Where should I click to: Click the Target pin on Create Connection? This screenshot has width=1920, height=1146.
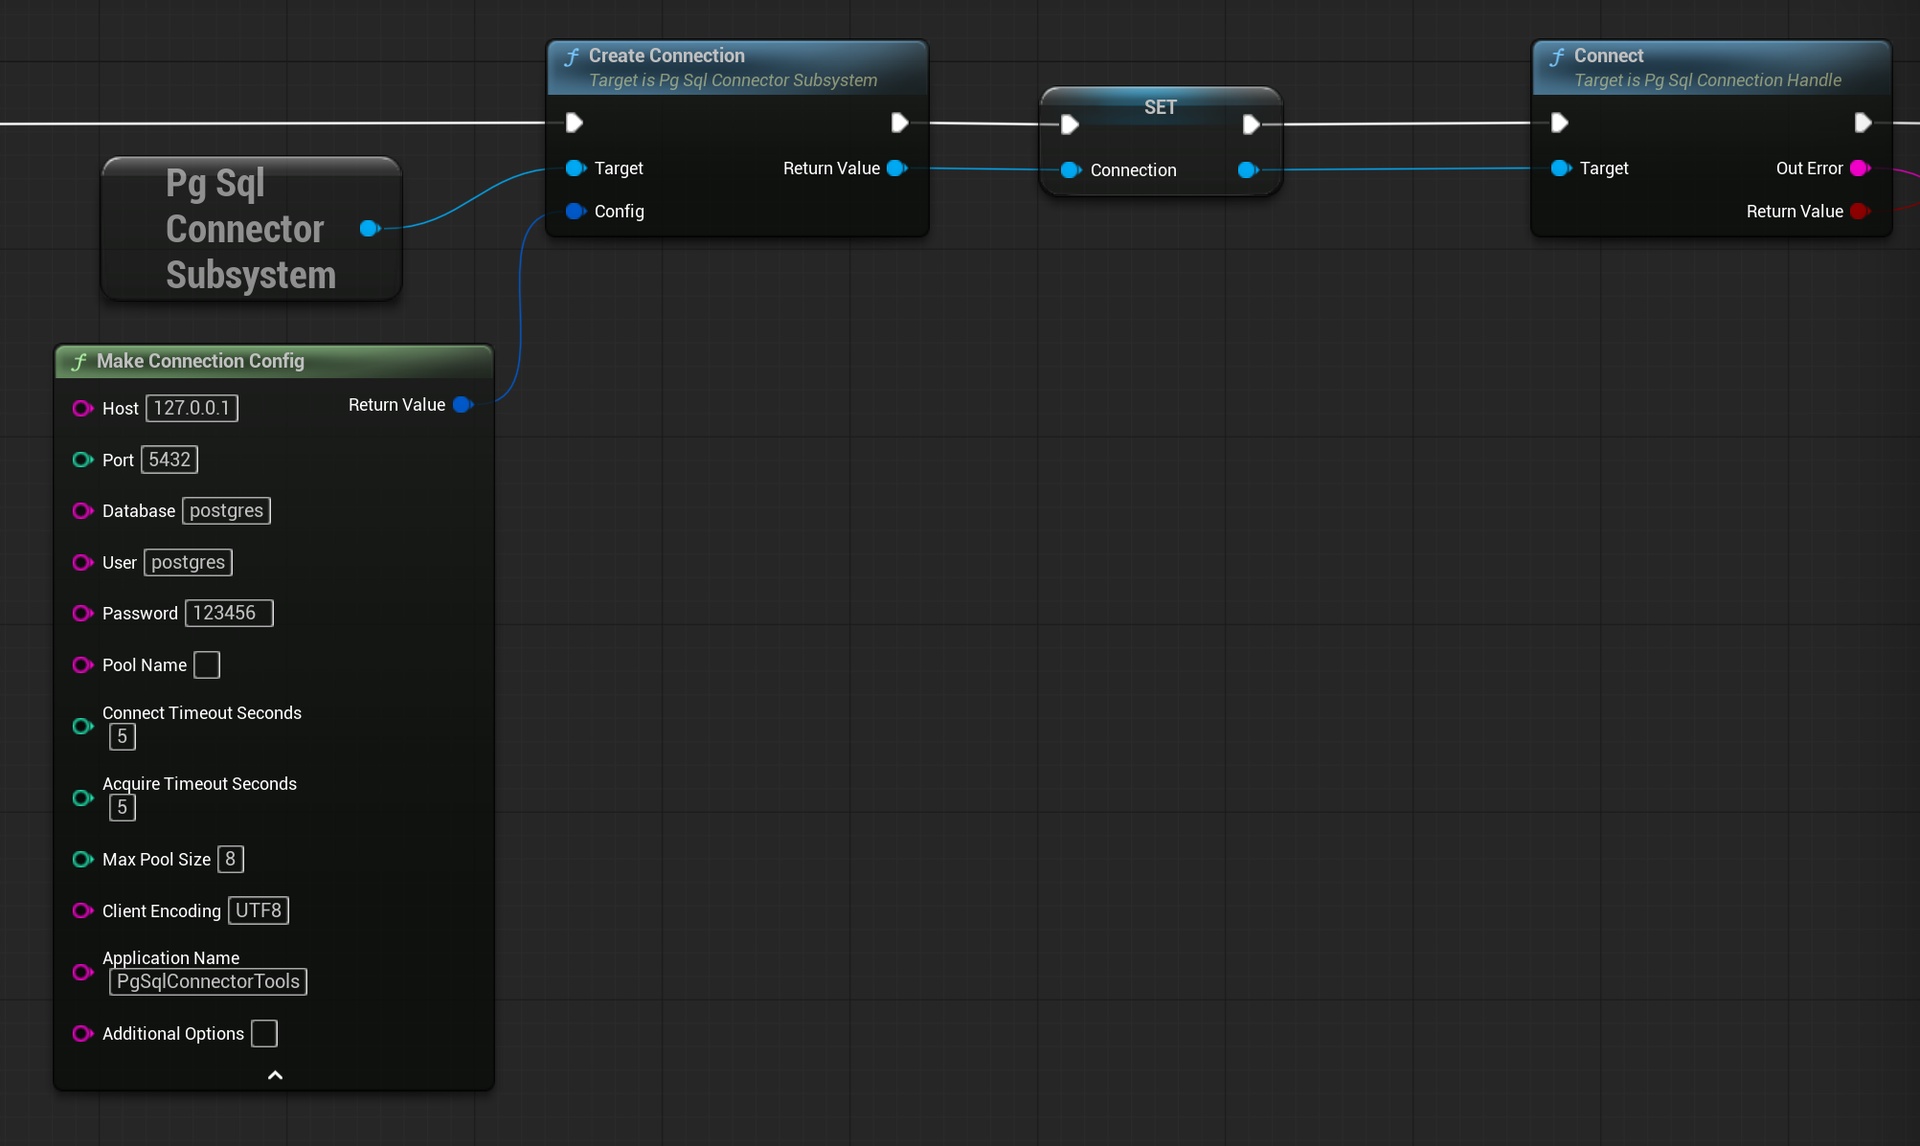[575, 168]
